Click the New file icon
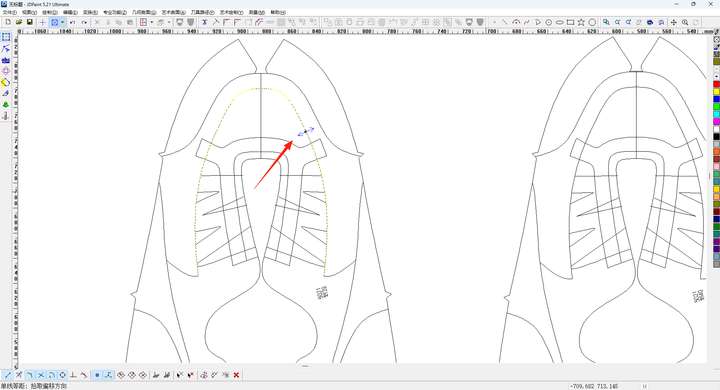Image resolution: width=720 pixels, height=390 pixels. coord(8,22)
